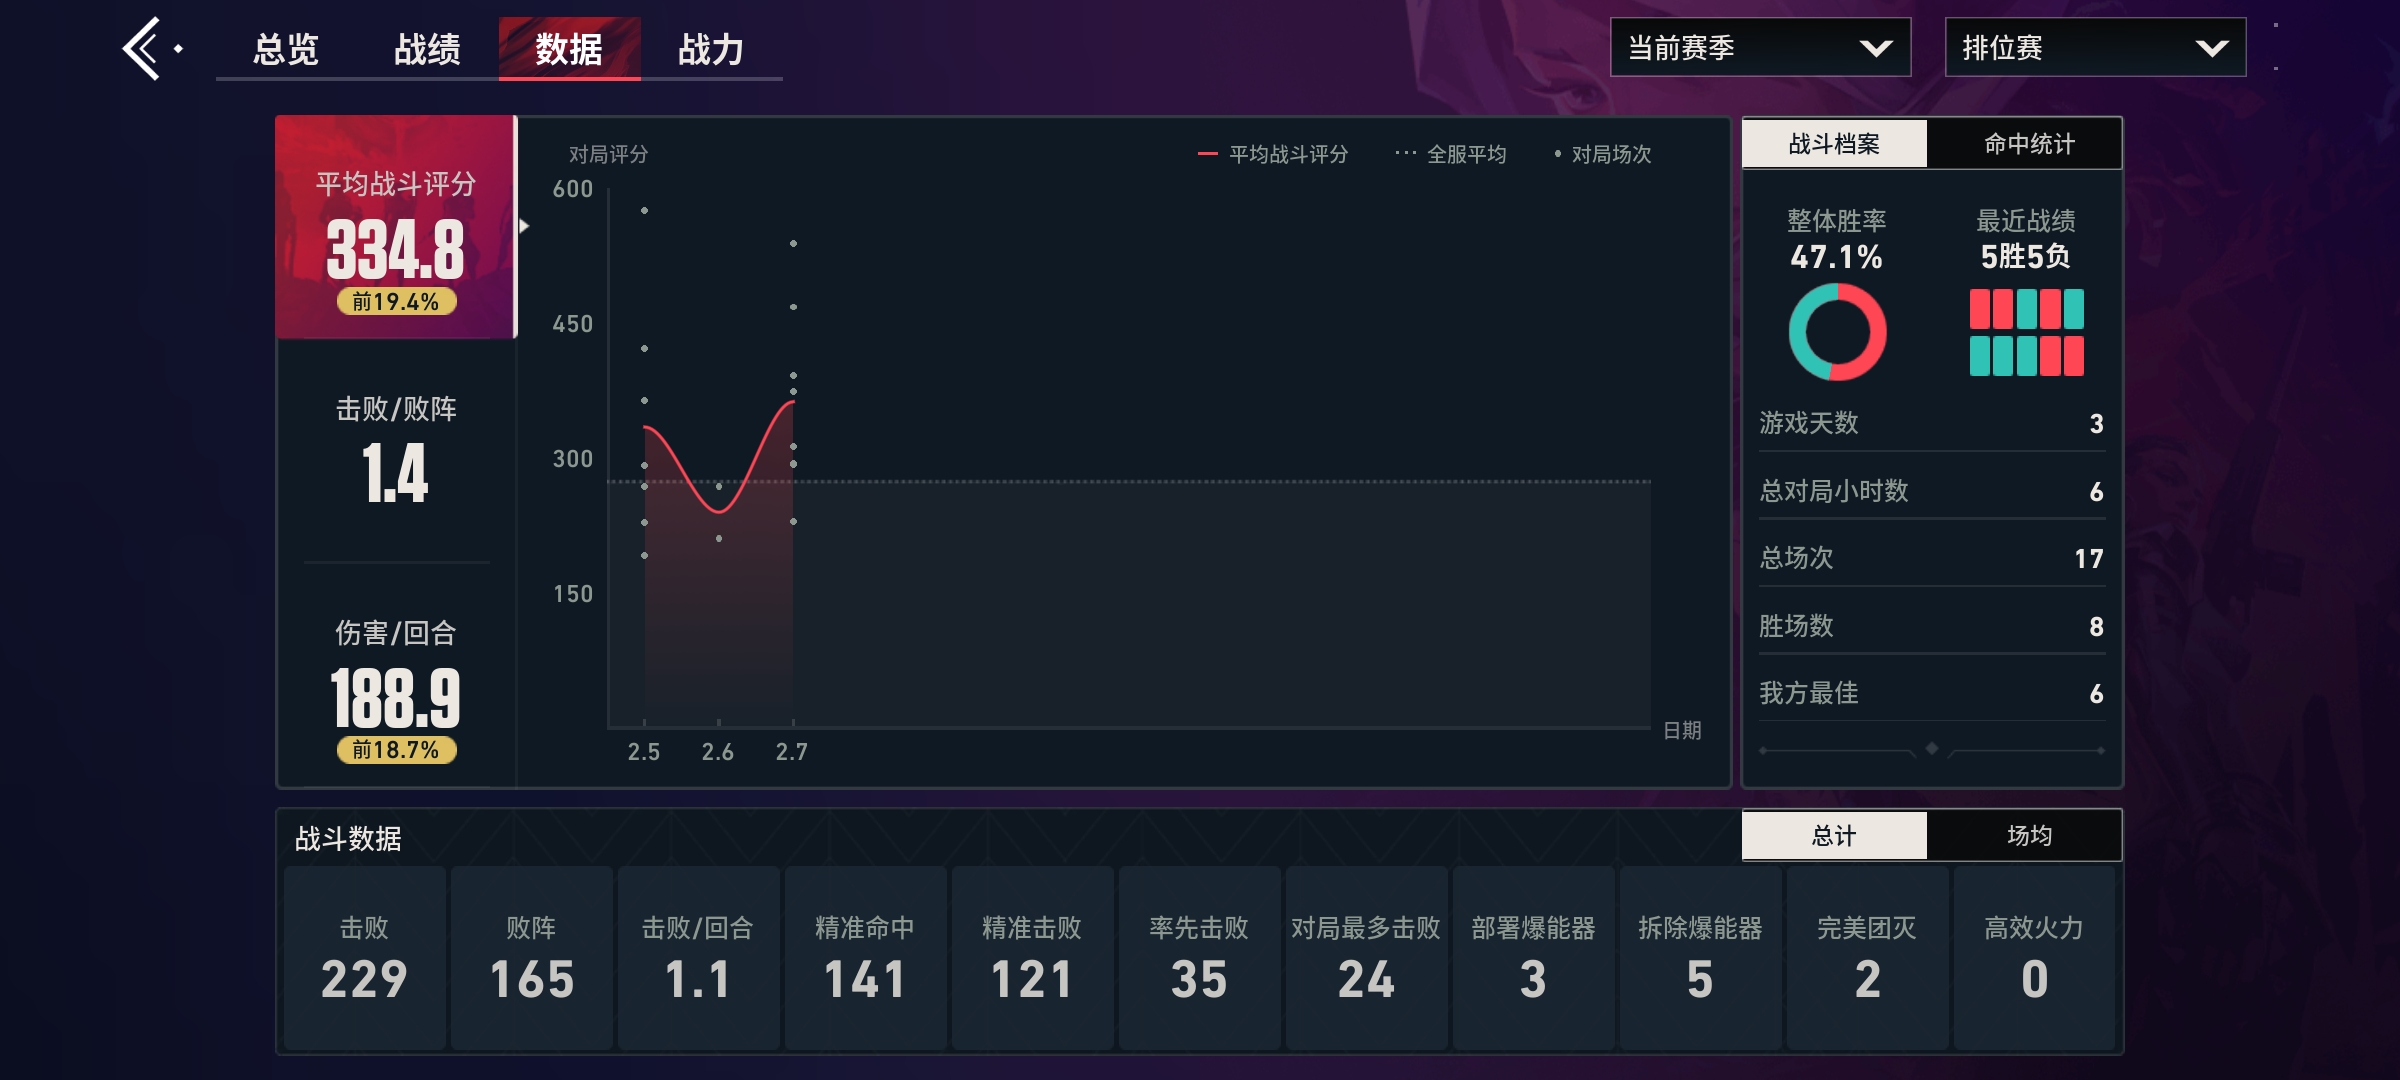Click the small arrow beside average combat score
Image resolution: width=2400 pixels, height=1080 pixels.
[x=524, y=226]
